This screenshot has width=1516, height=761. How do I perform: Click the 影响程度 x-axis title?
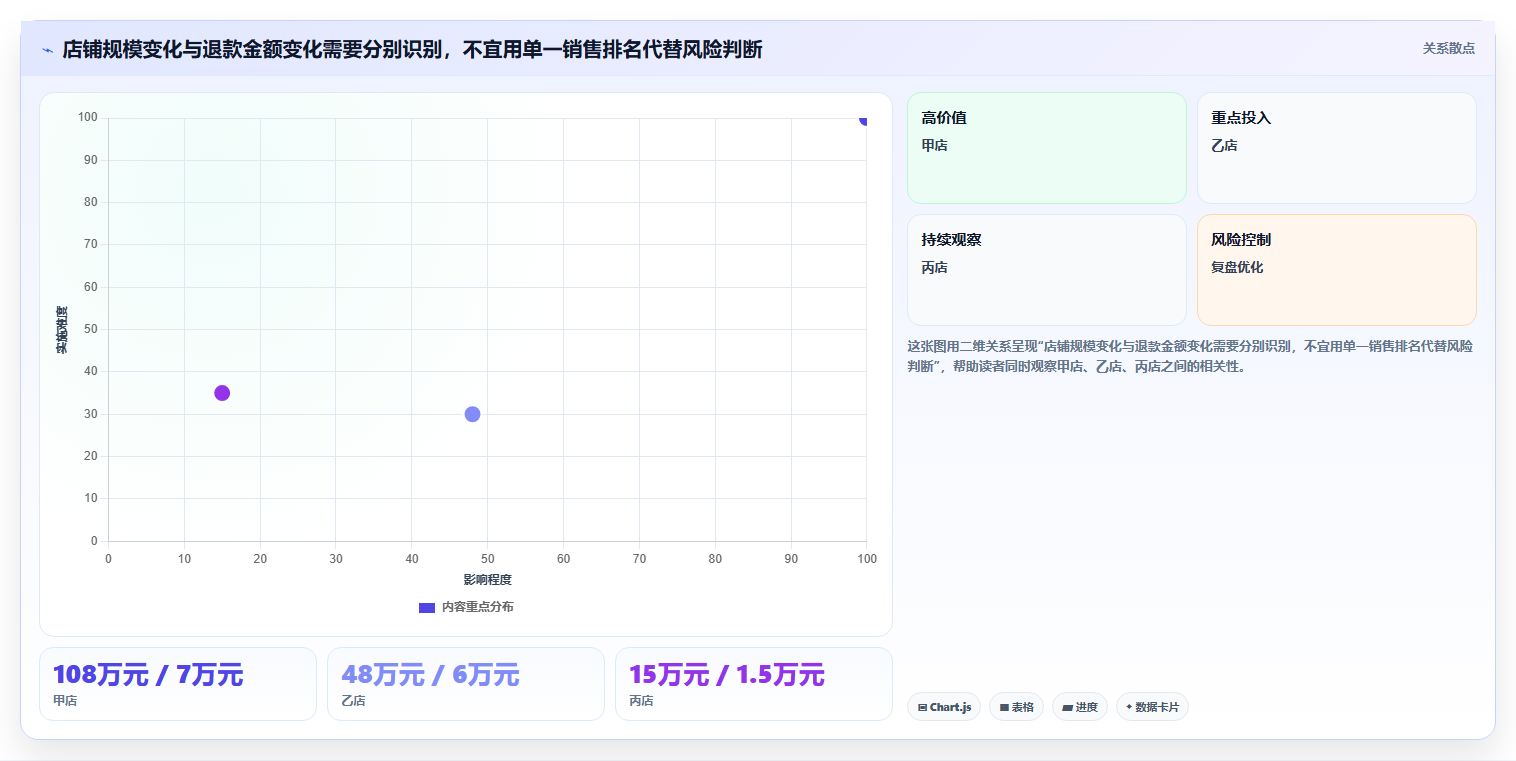(487, 580)
